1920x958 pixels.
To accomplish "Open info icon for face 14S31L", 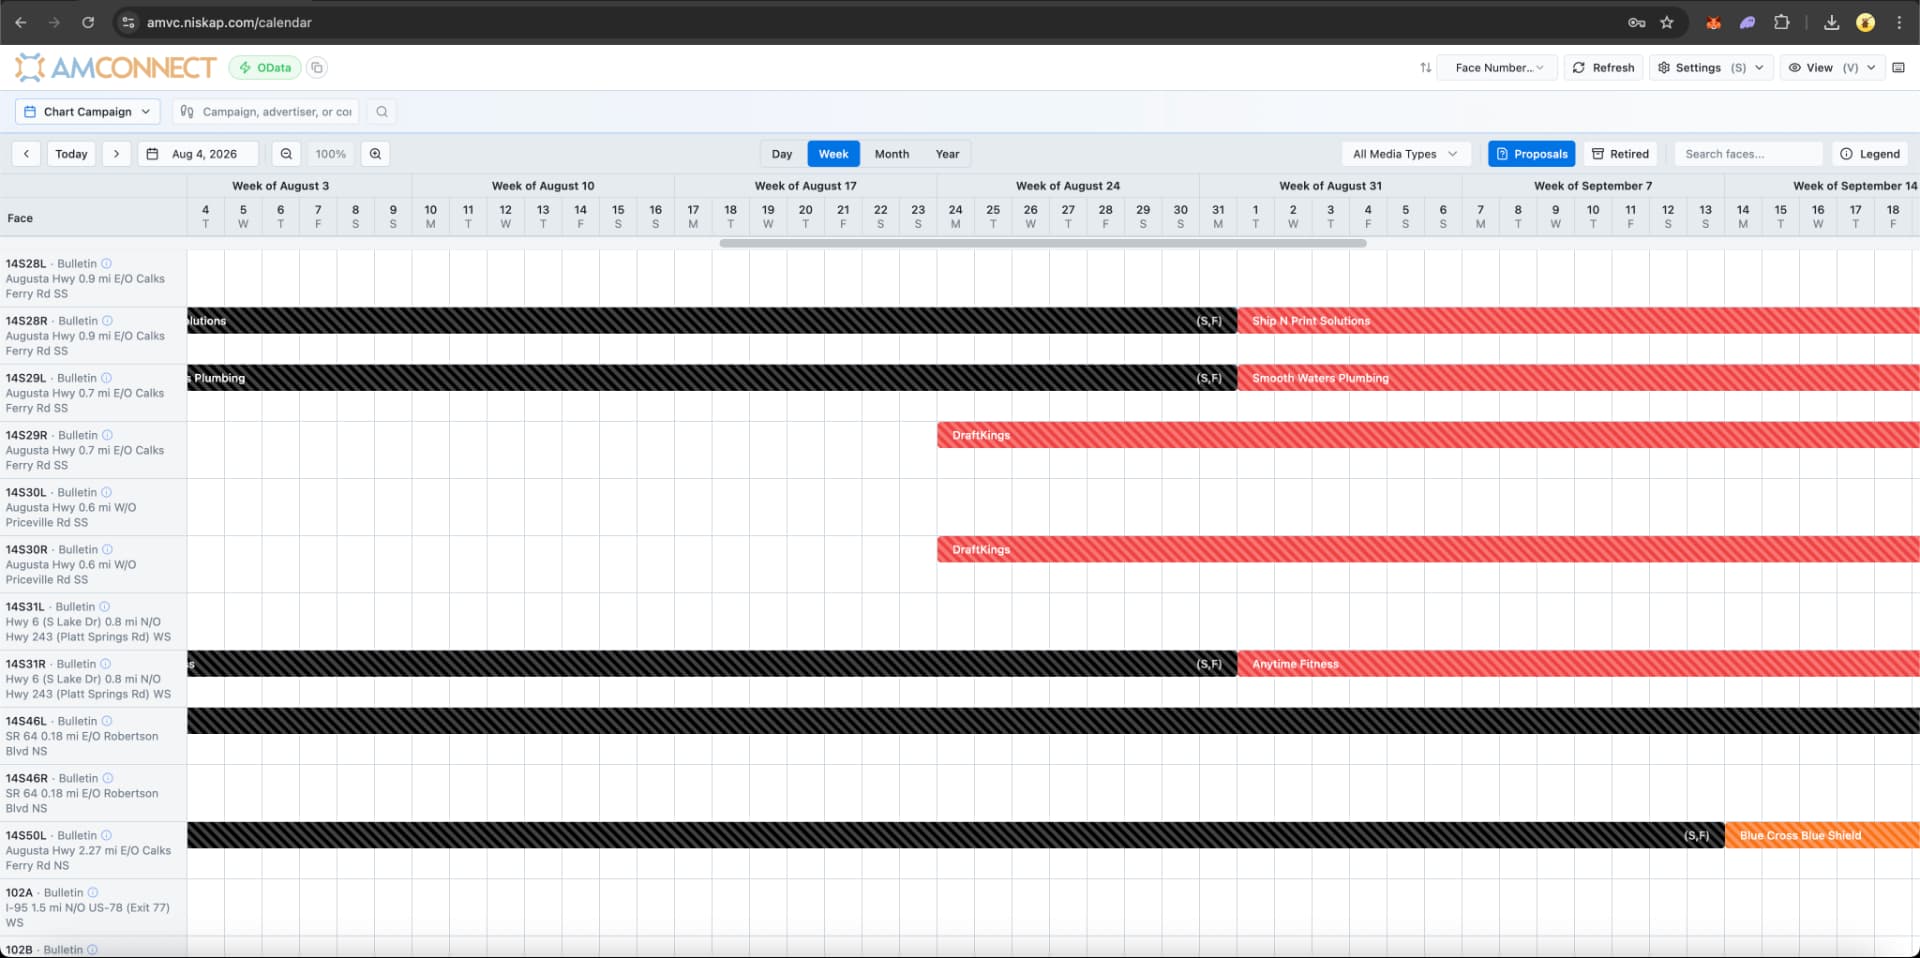I will (104, 607).
